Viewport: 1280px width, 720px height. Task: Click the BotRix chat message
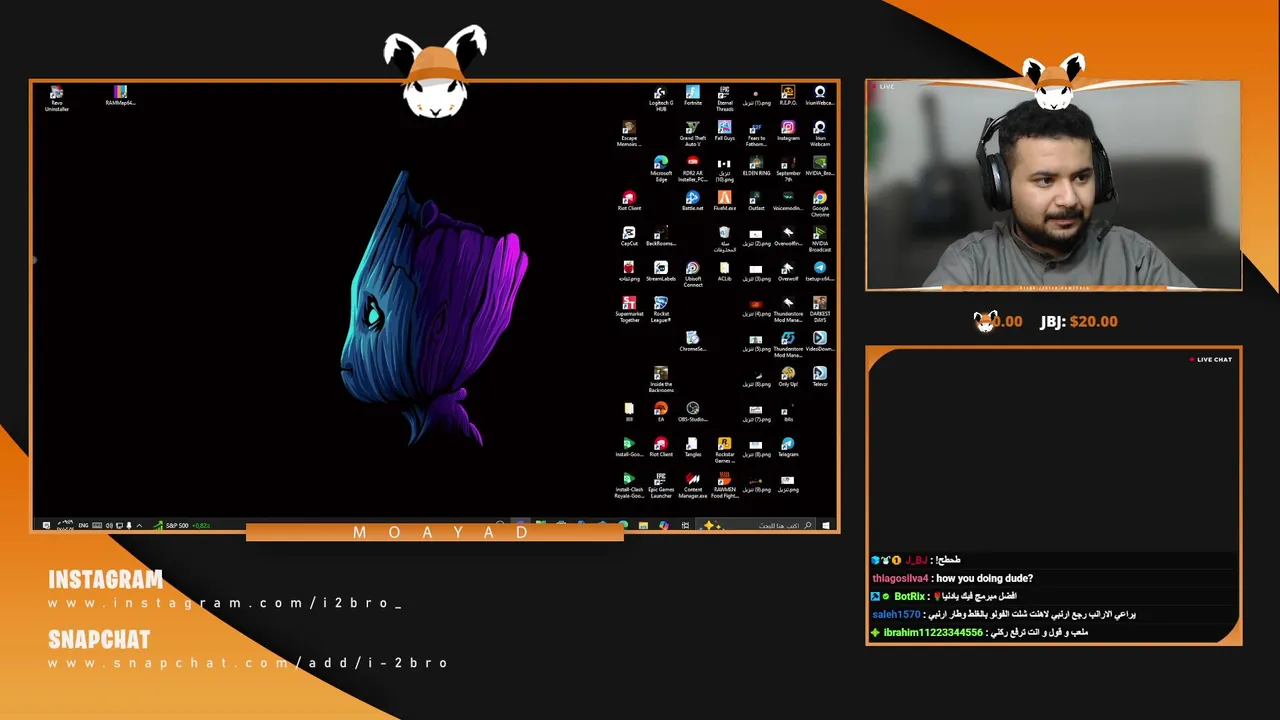click(x=944, y=596)
